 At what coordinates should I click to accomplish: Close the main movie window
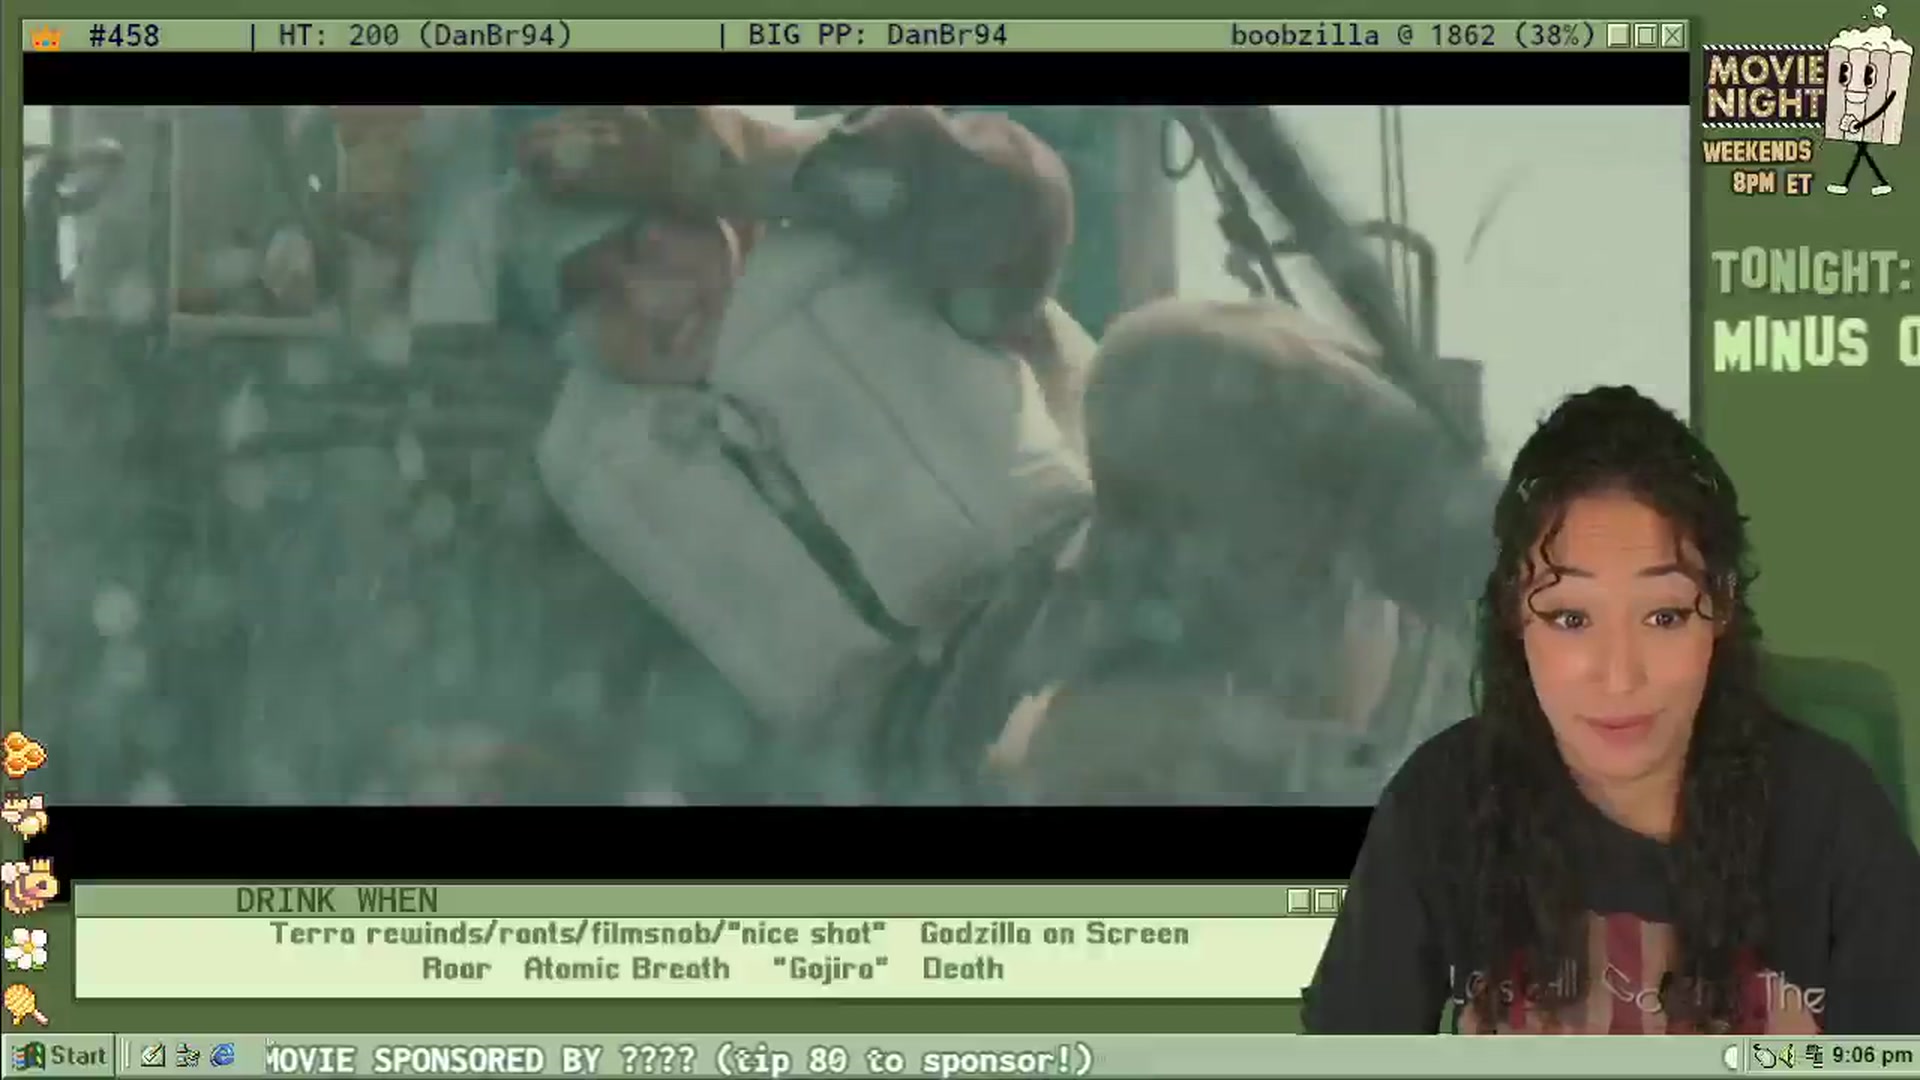click(1672, 36)
